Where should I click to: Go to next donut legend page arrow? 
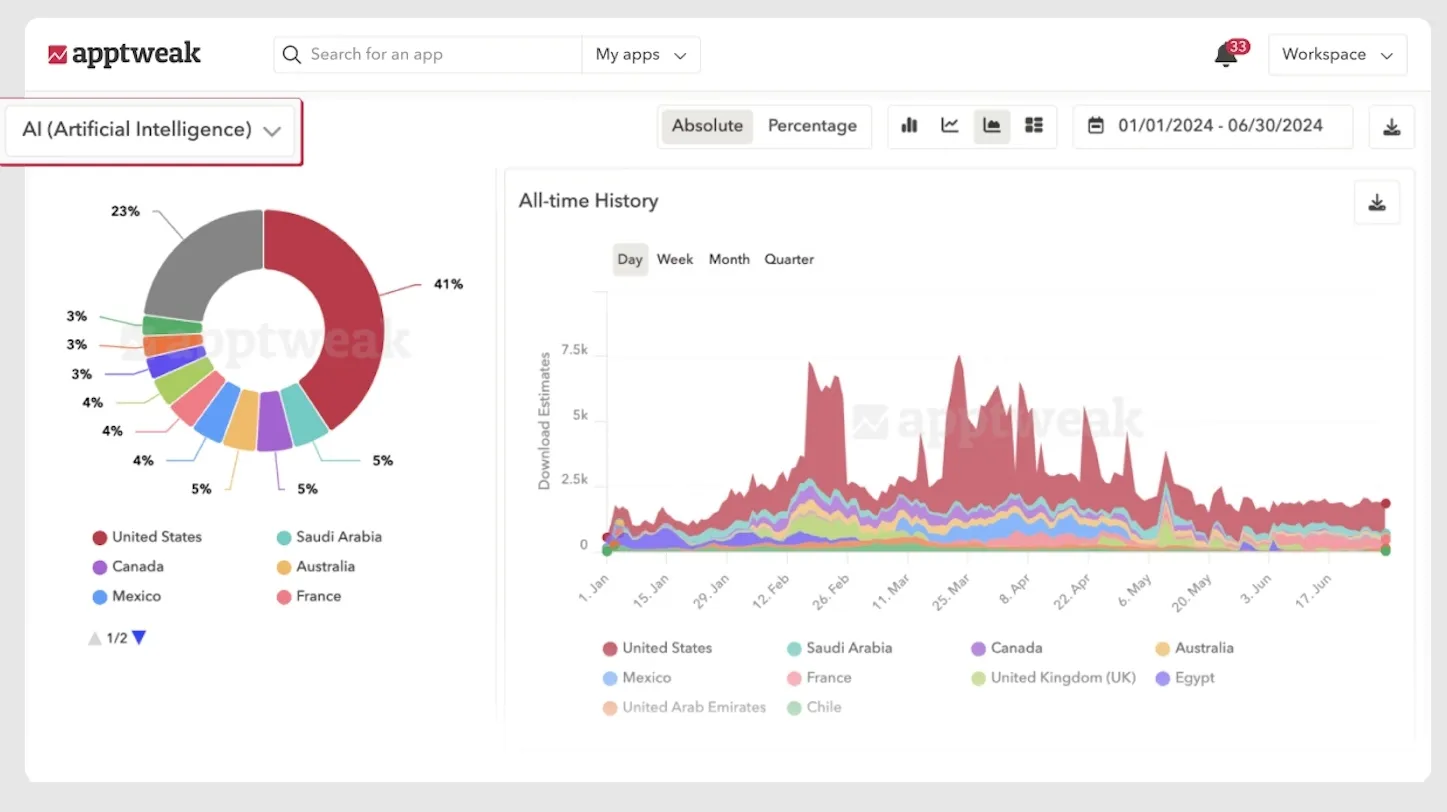(139, 638)
